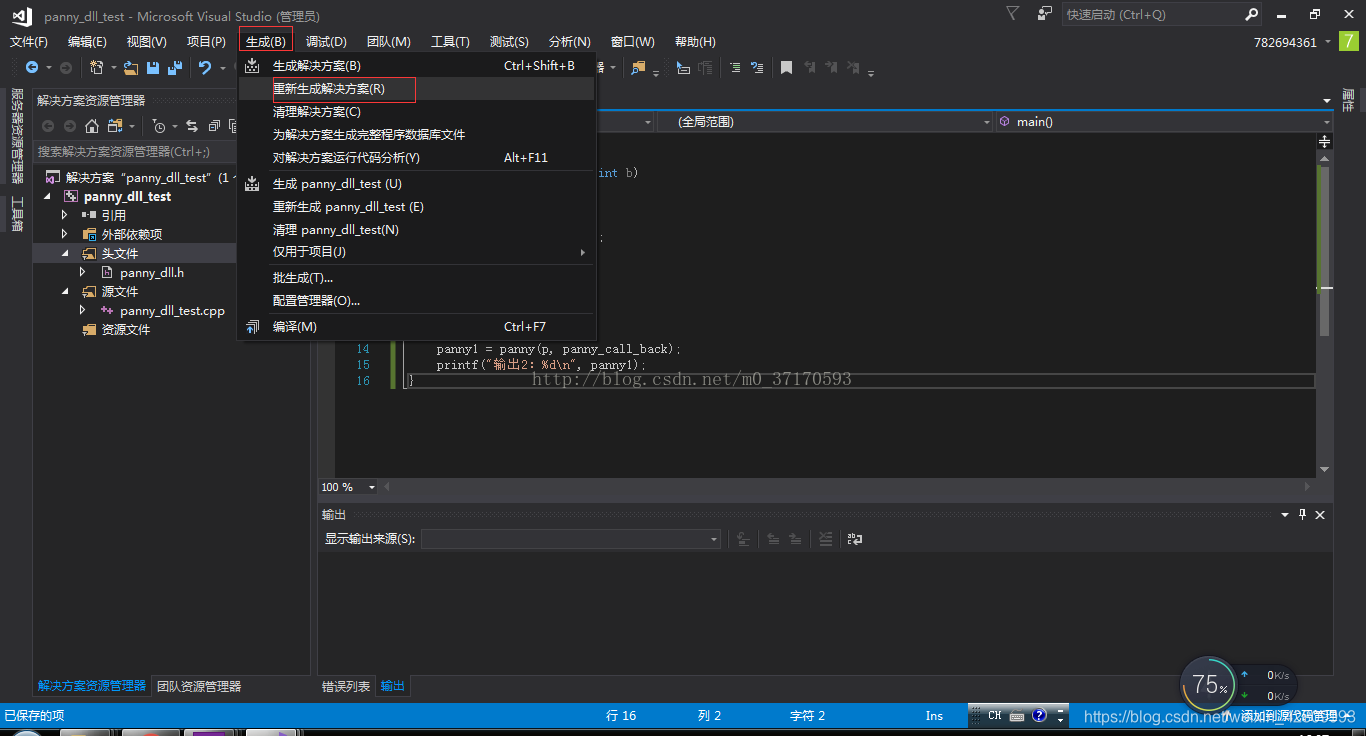1366x736 pixels.
Task: Switch to the 团队资源管理器 tab
Action: [199, 687]
